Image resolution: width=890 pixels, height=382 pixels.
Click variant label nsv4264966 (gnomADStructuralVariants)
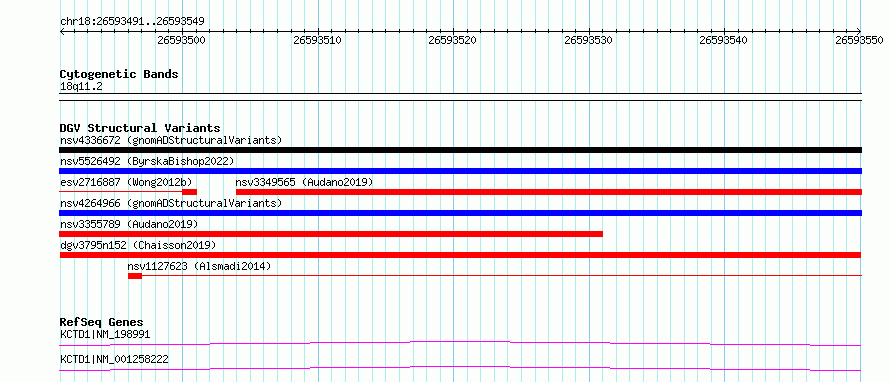[171, 203]
